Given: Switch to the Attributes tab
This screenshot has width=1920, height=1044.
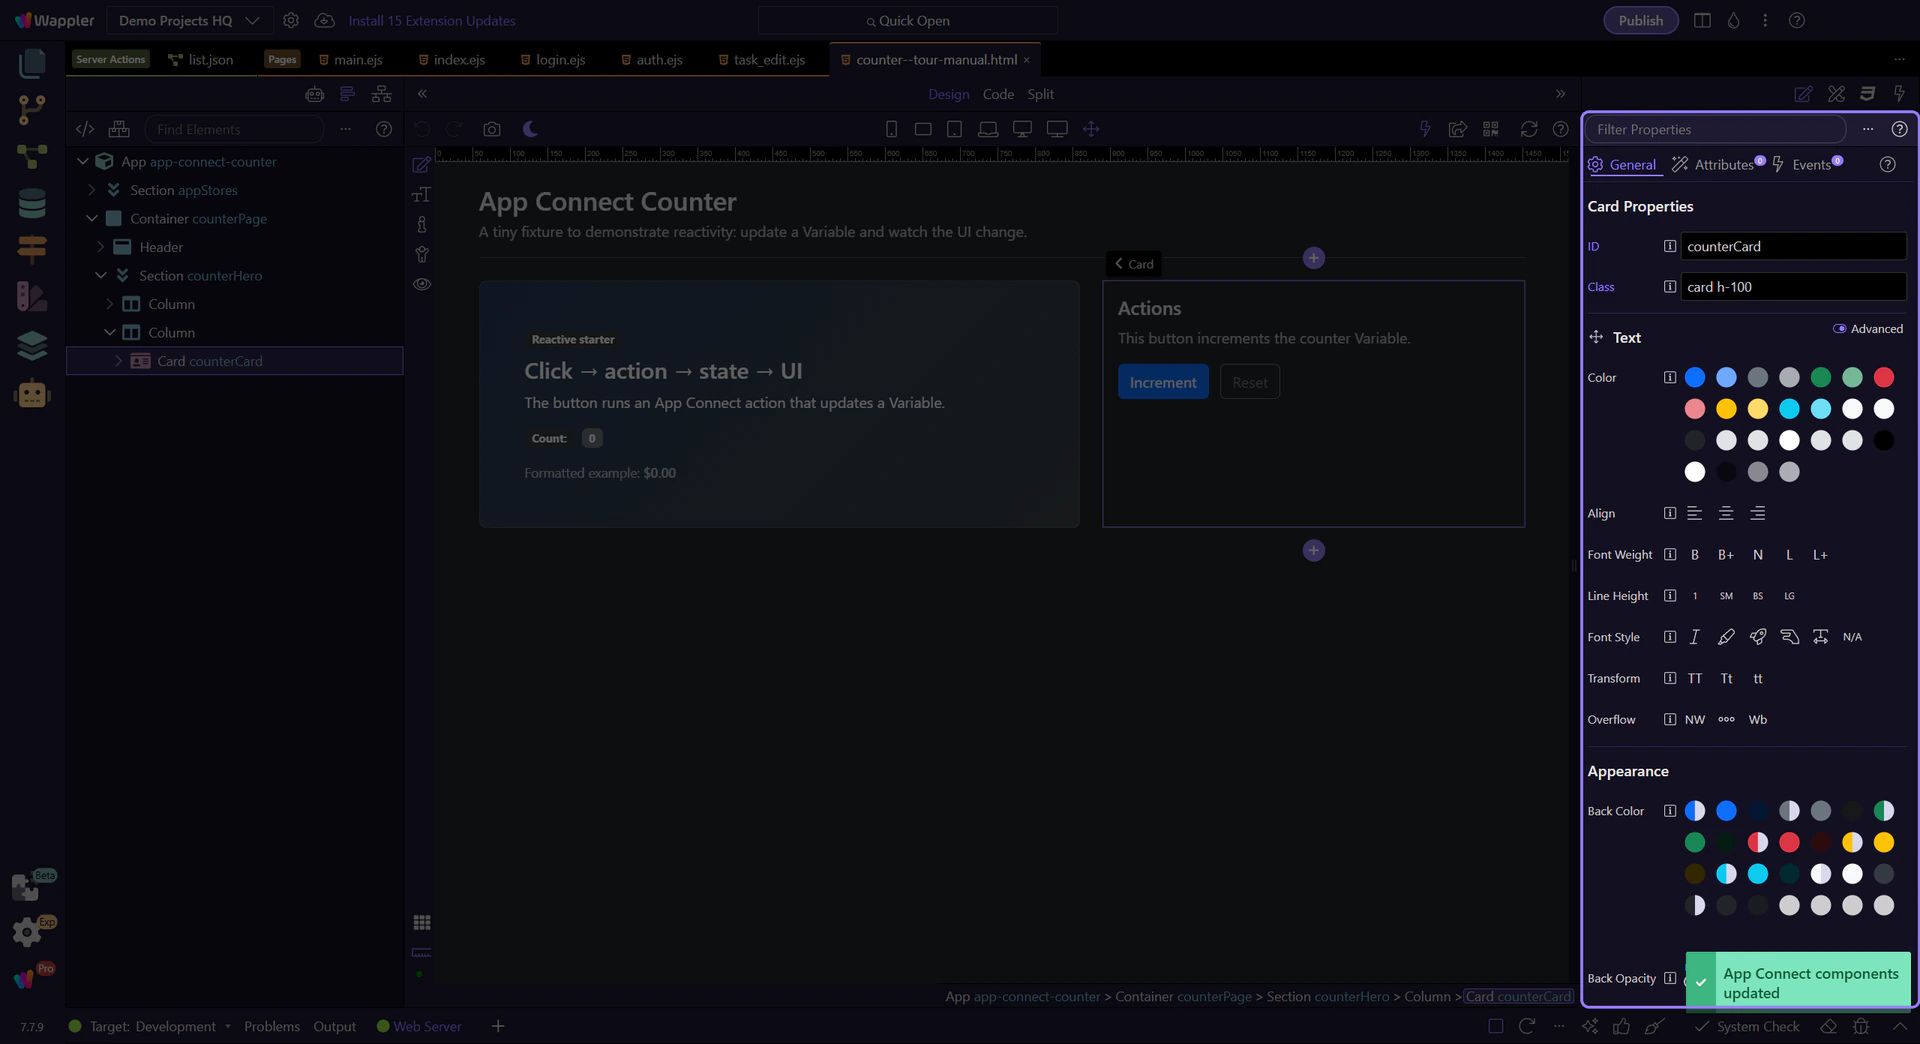Looking at the screenshot, I should click(x=1723, y=164).
